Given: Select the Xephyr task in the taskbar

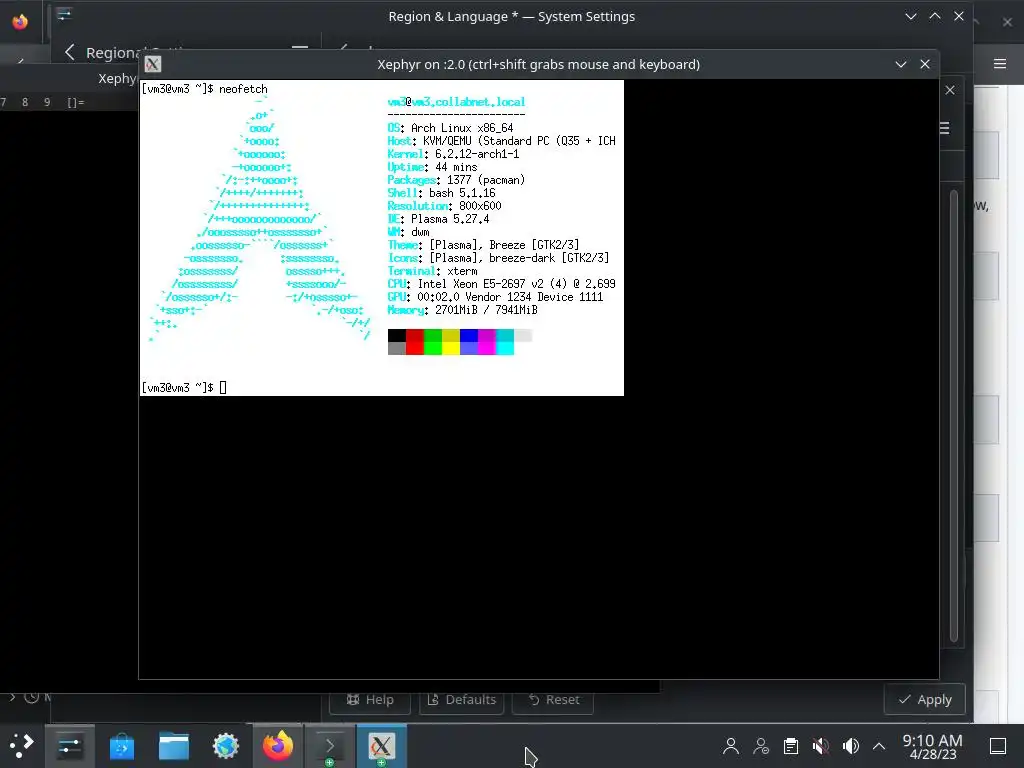Looking at the screenshot, I should click(381, 746).
